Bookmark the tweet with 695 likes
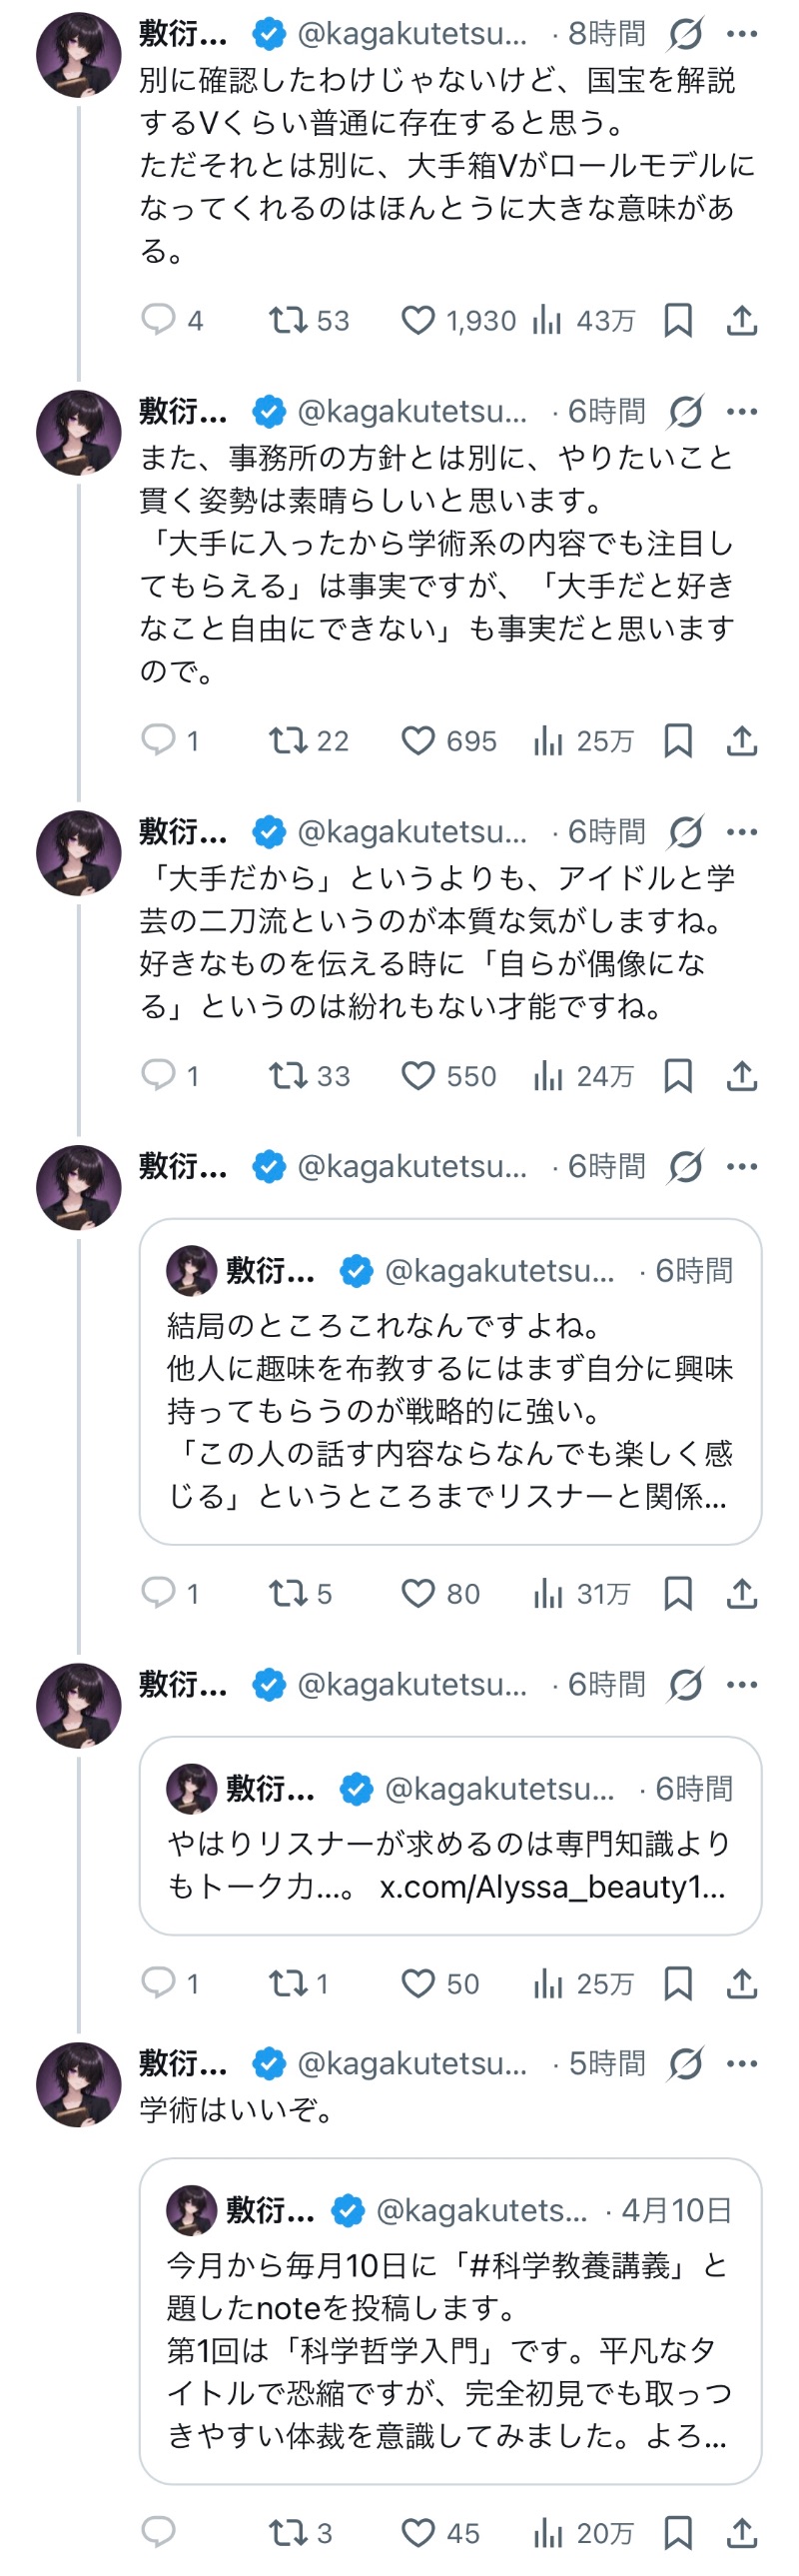 coord(678,741)
